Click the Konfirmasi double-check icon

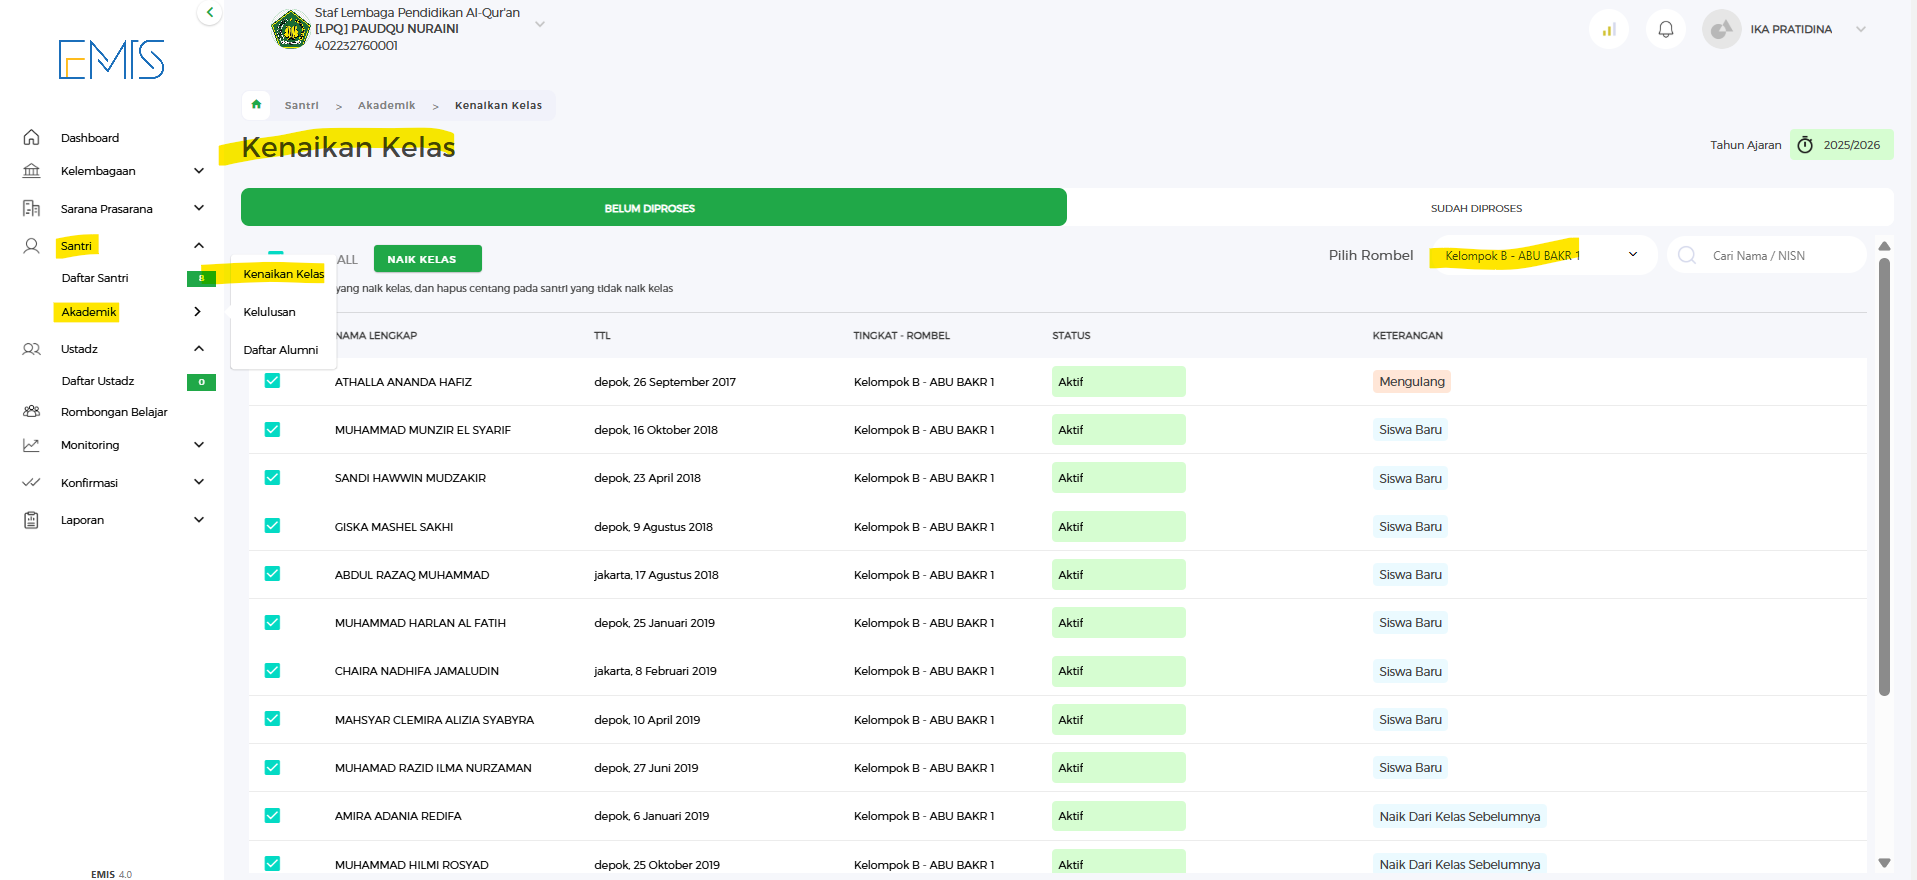pyautogui.click(x=31, y=483)
